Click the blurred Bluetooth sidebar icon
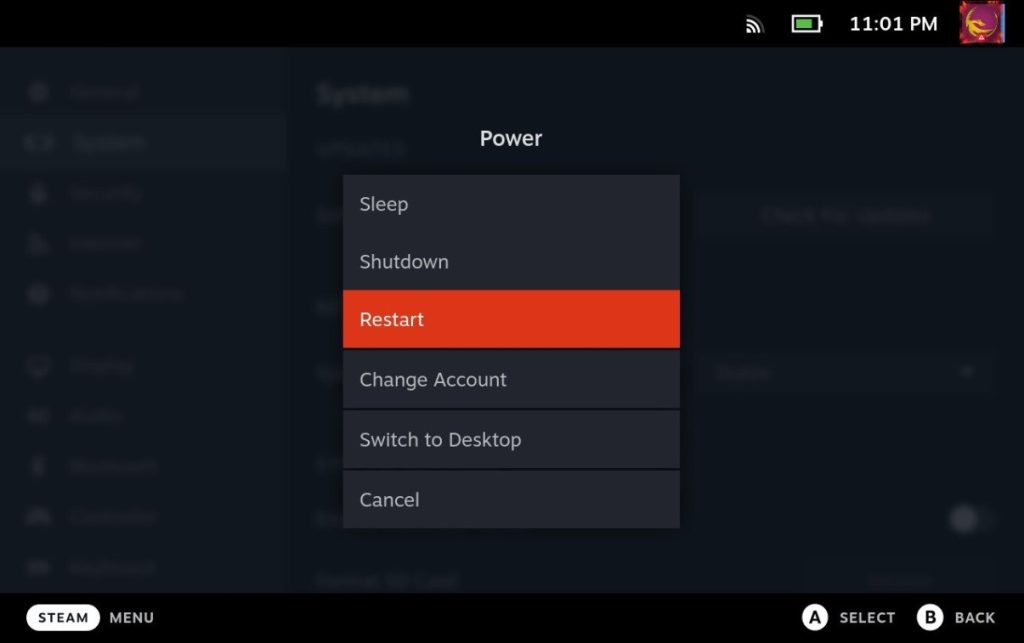The width and height of the screenshot is (1024, 643). tap(38, 466)
